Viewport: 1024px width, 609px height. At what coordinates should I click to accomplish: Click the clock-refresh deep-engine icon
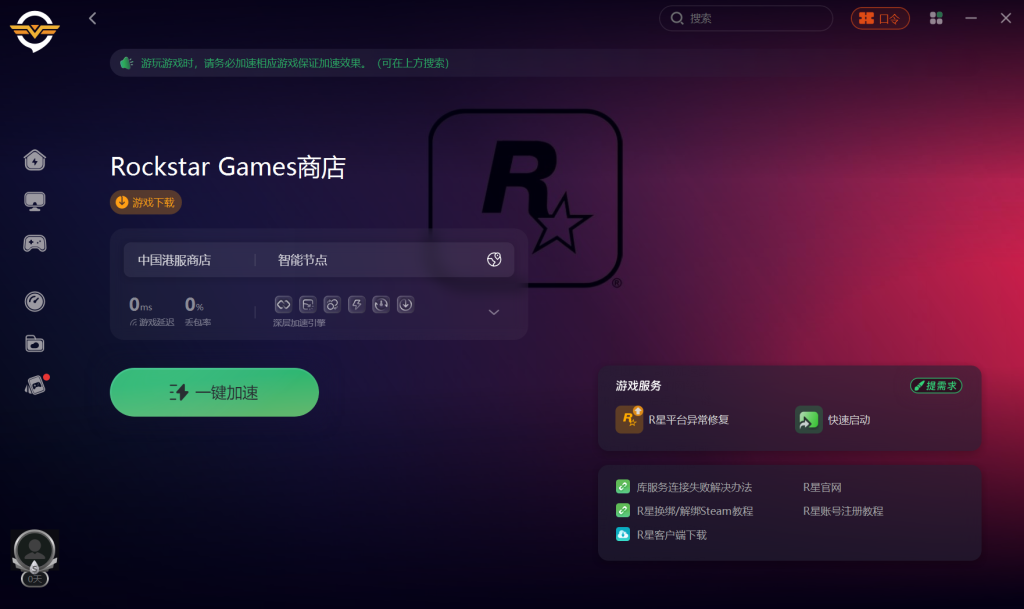pos(381,304)
